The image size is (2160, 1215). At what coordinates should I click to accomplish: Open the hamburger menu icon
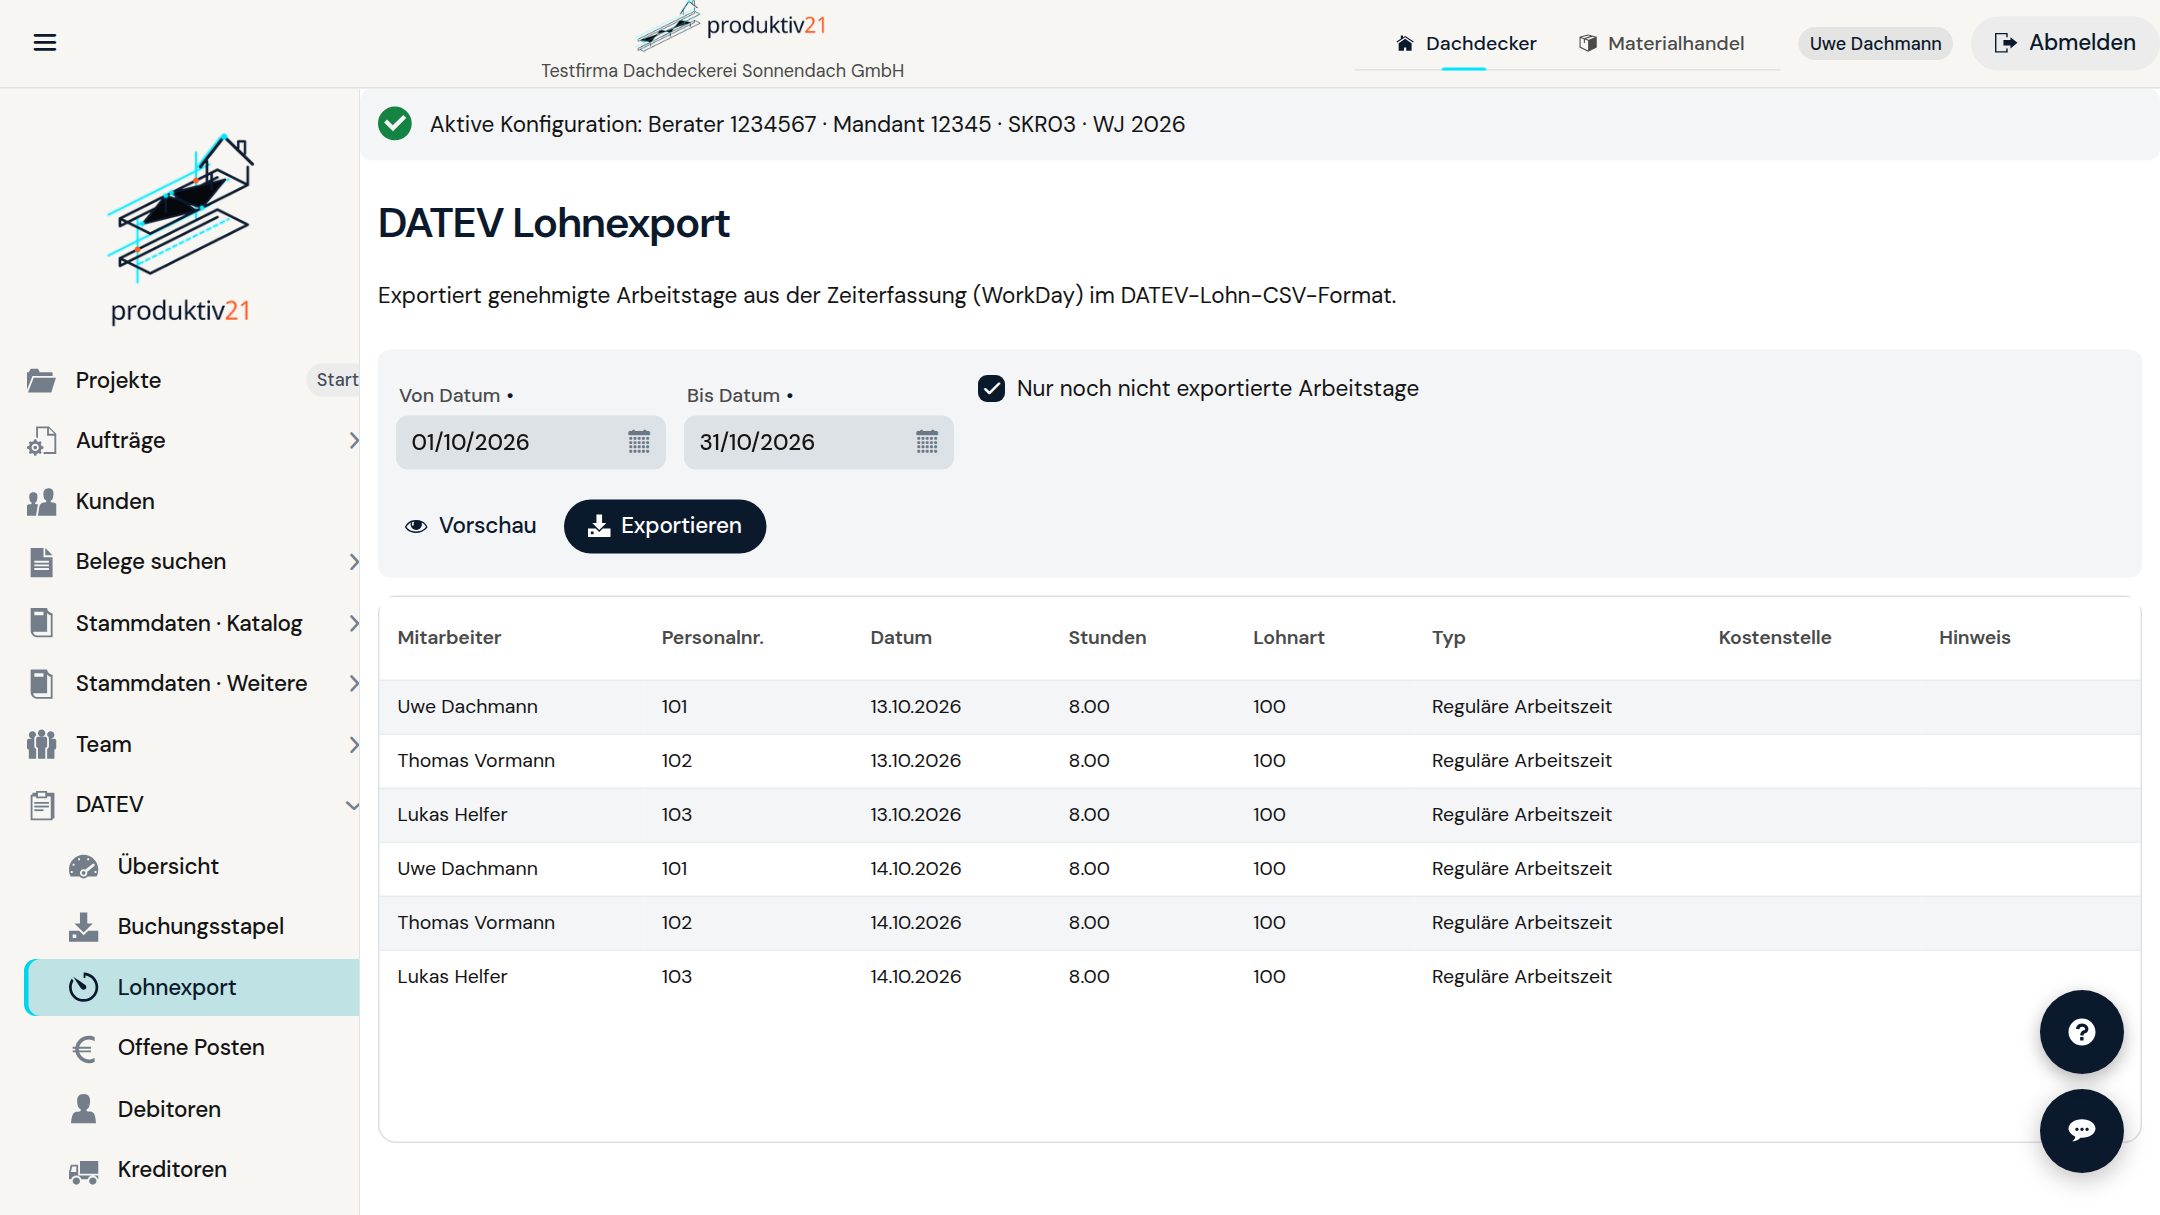point(45,42)
